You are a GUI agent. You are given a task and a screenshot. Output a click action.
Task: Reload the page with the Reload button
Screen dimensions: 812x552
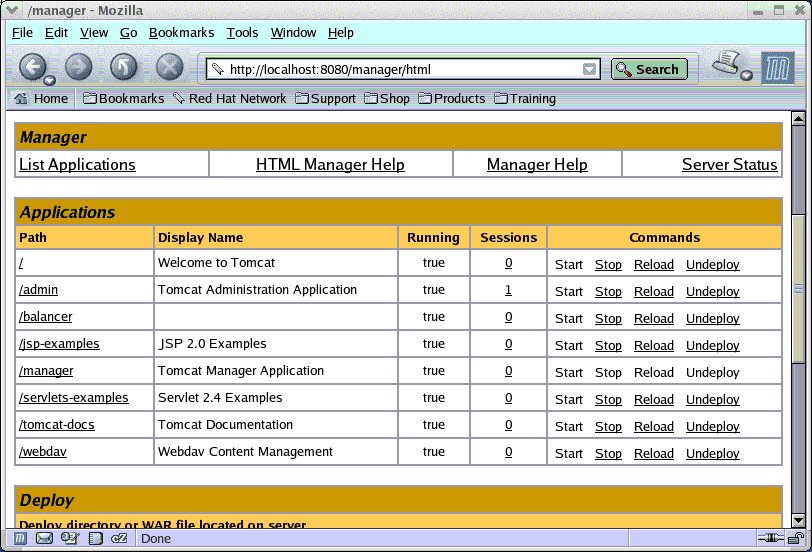(124, 67)
